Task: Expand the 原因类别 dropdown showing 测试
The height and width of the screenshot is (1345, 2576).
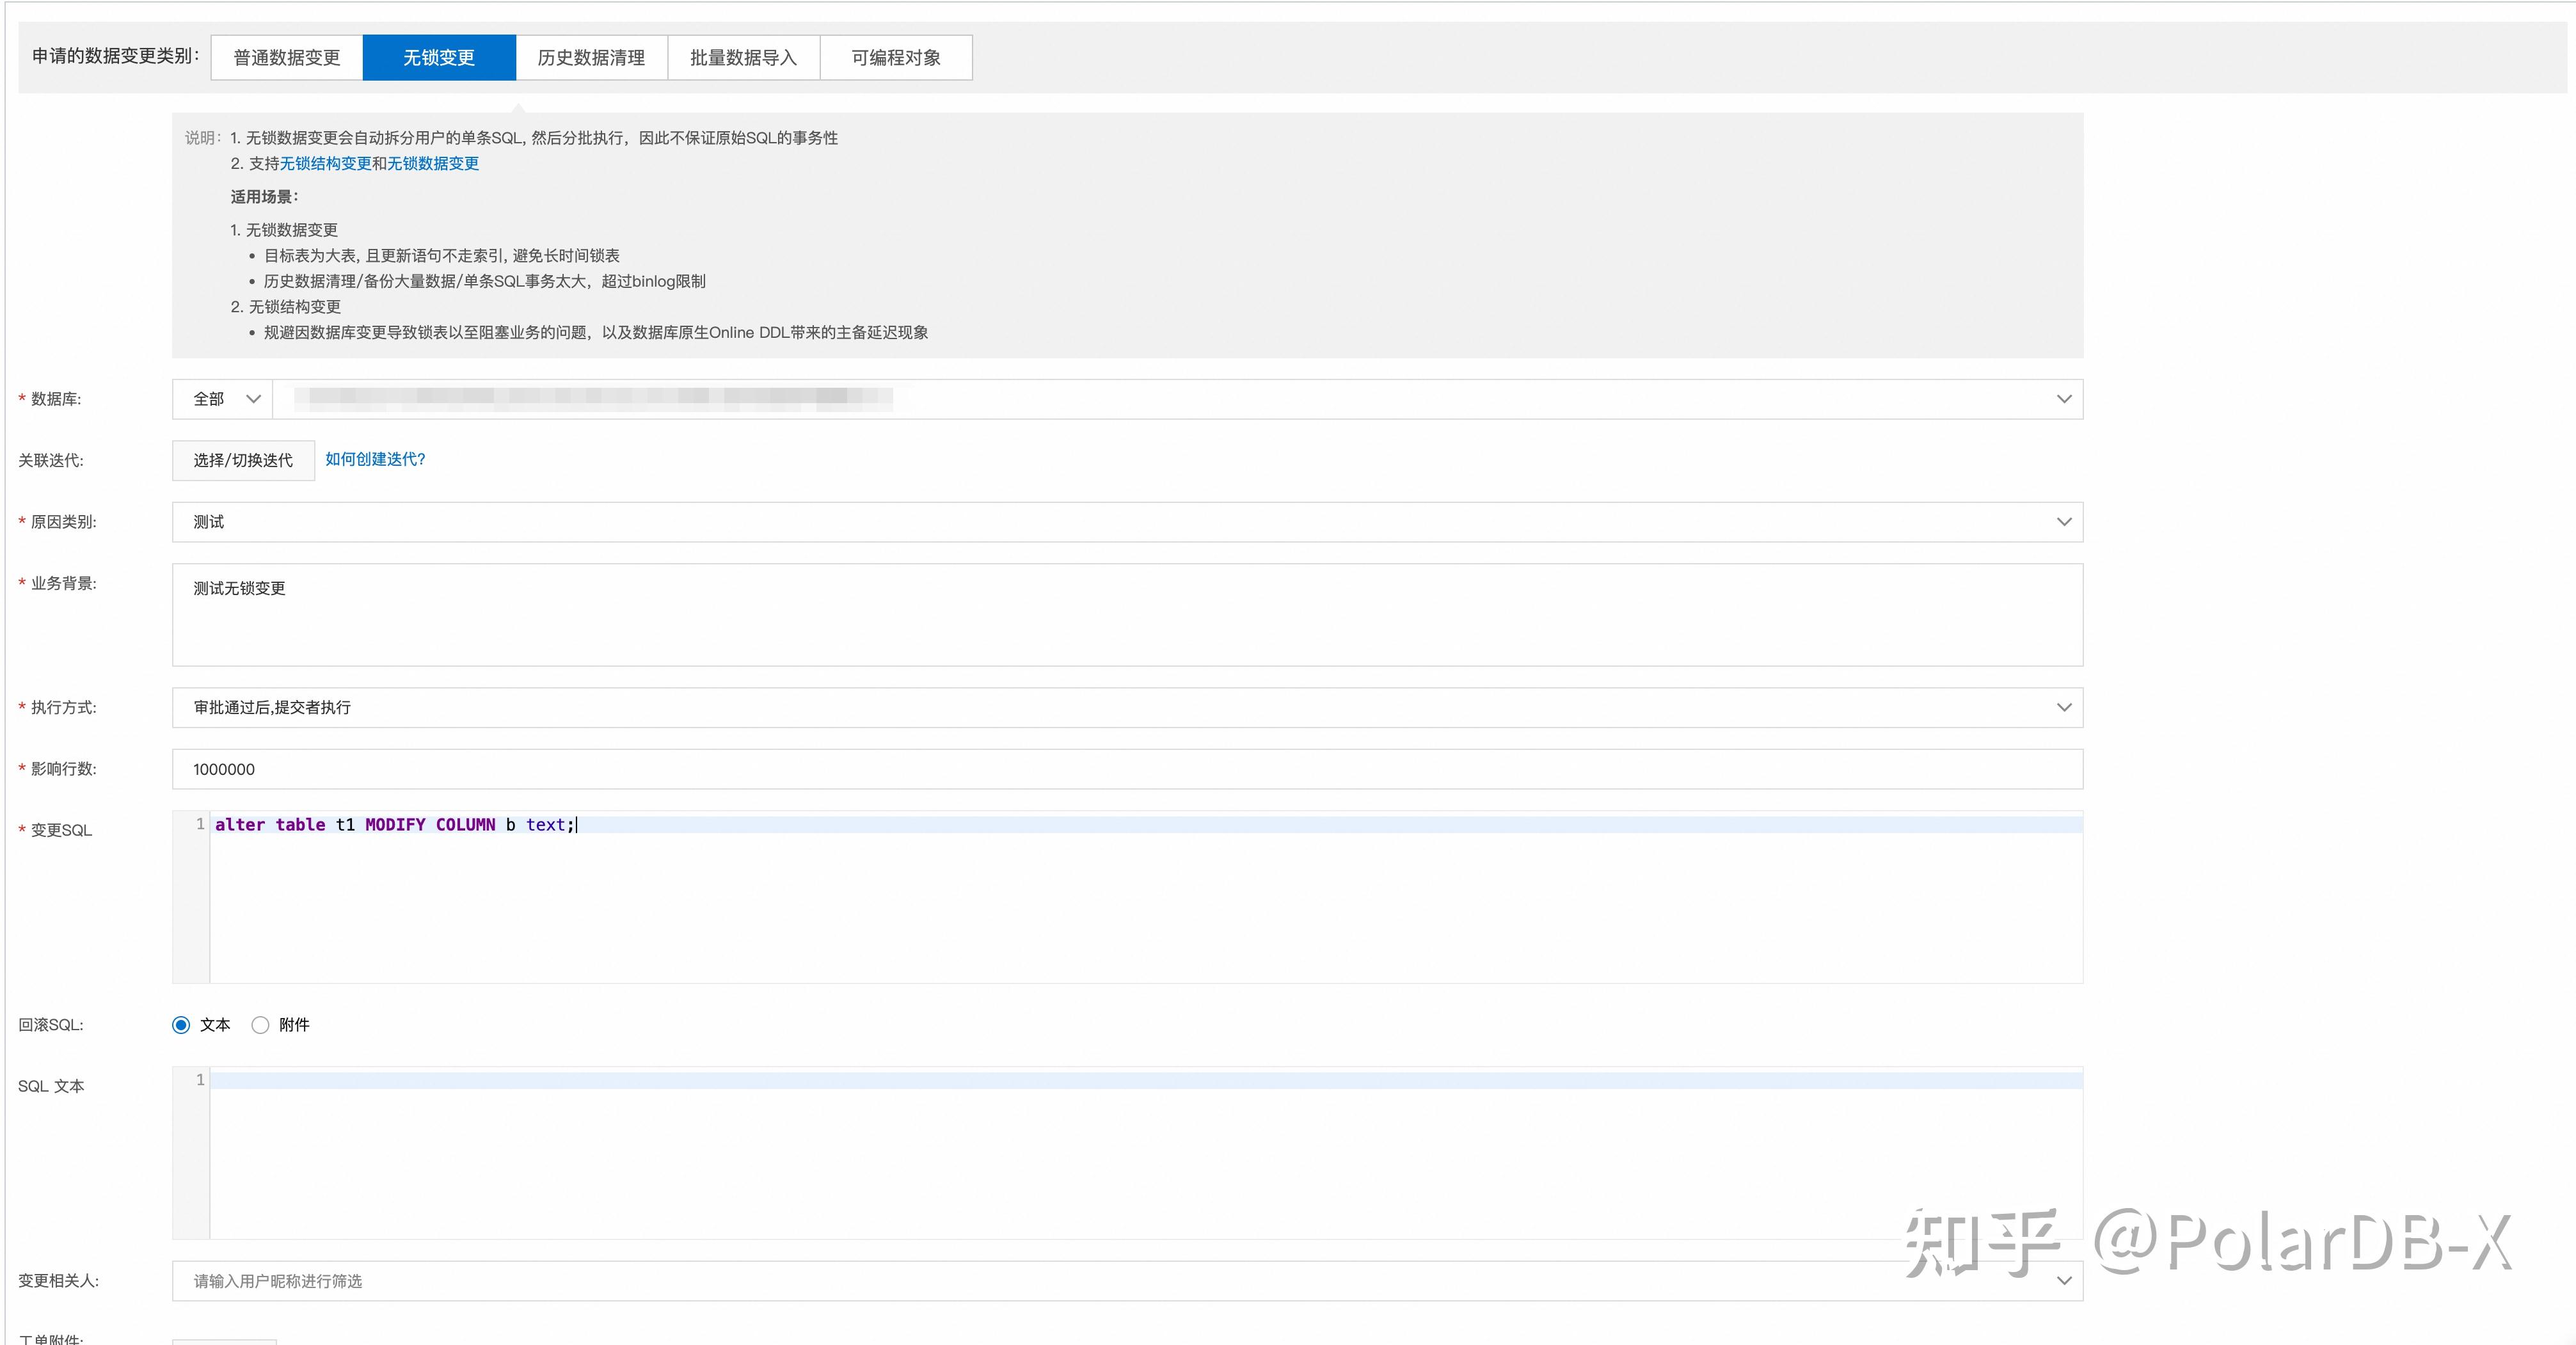Action: click(x=1127, y=522)
